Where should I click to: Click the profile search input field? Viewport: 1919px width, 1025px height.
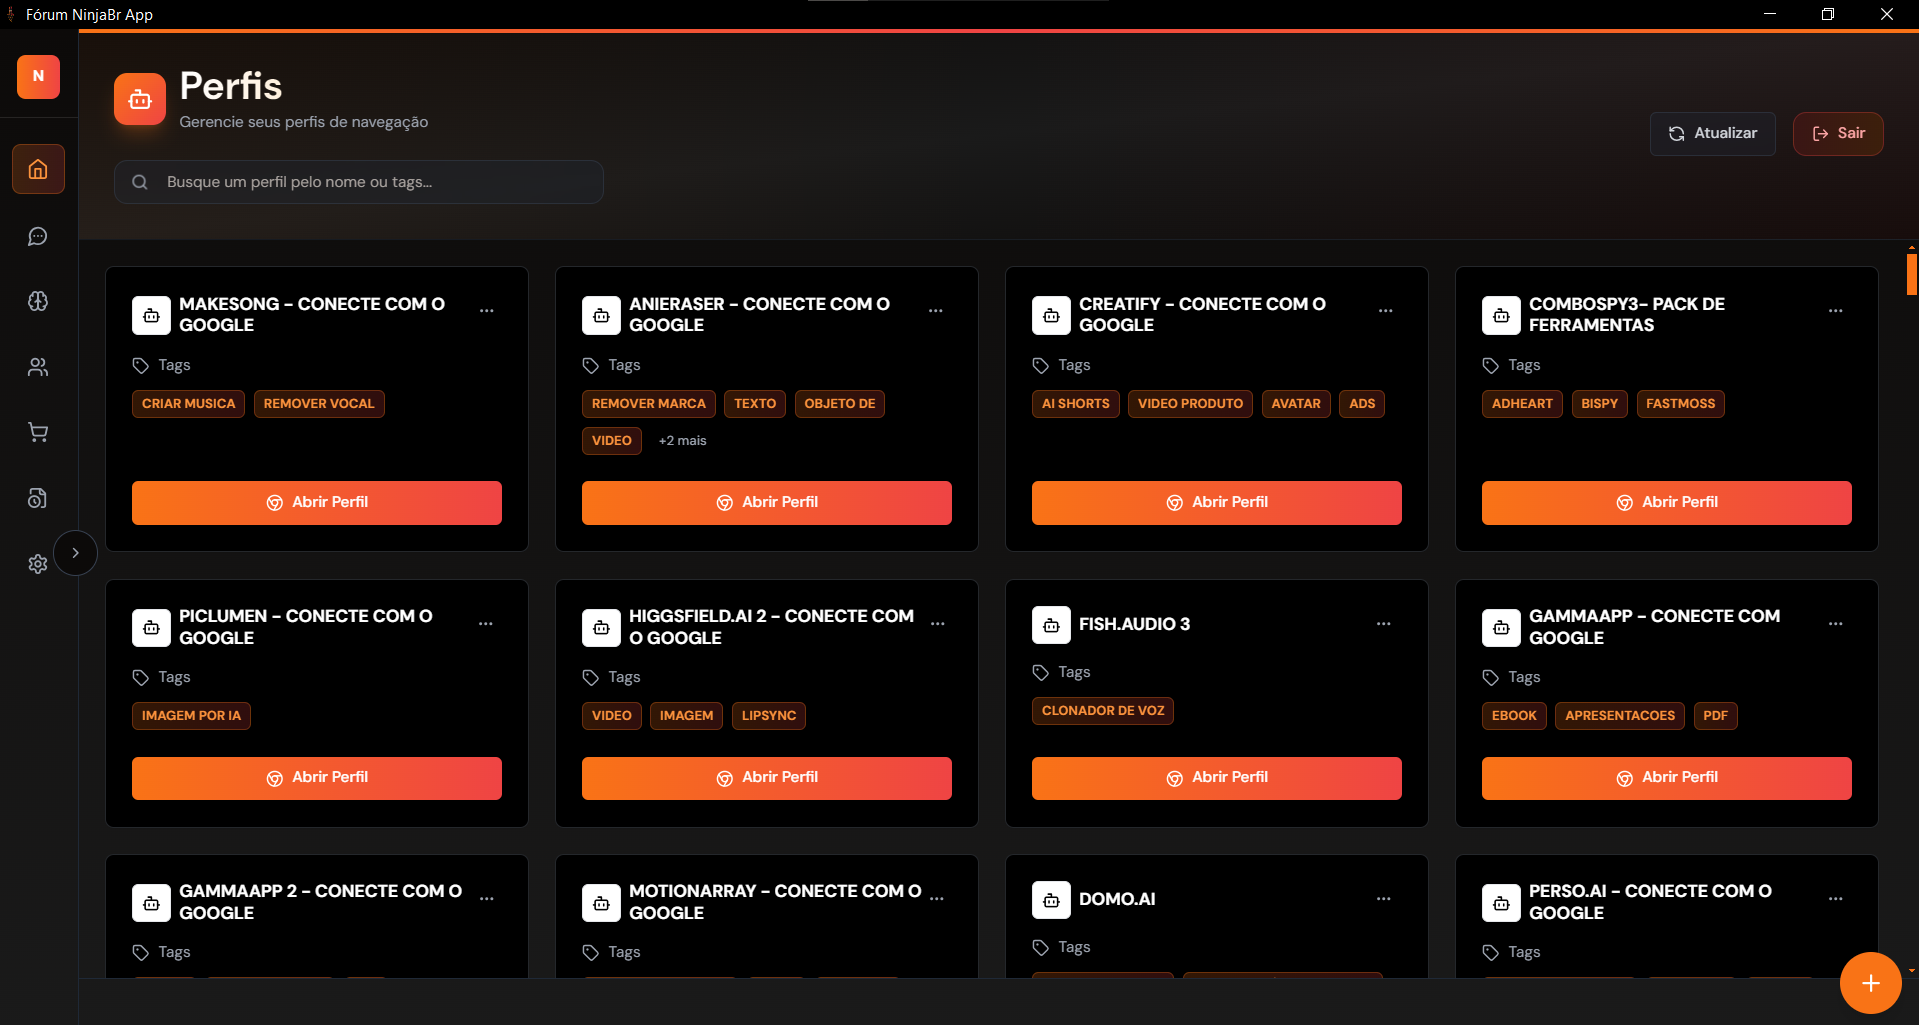pos(358,181)
